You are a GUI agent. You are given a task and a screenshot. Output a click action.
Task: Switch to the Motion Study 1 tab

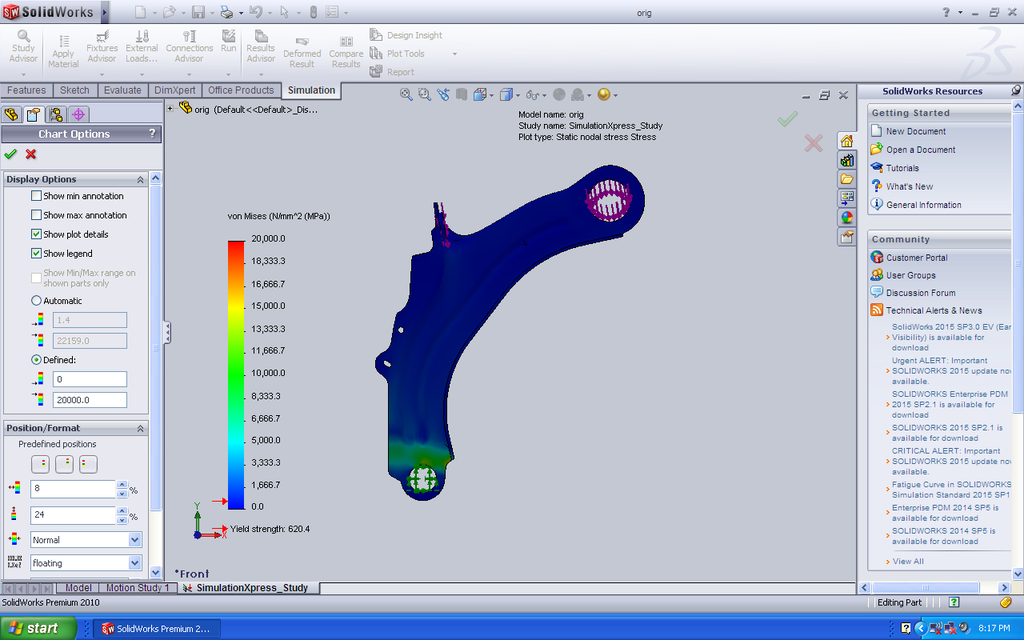(x=136, y=588)
